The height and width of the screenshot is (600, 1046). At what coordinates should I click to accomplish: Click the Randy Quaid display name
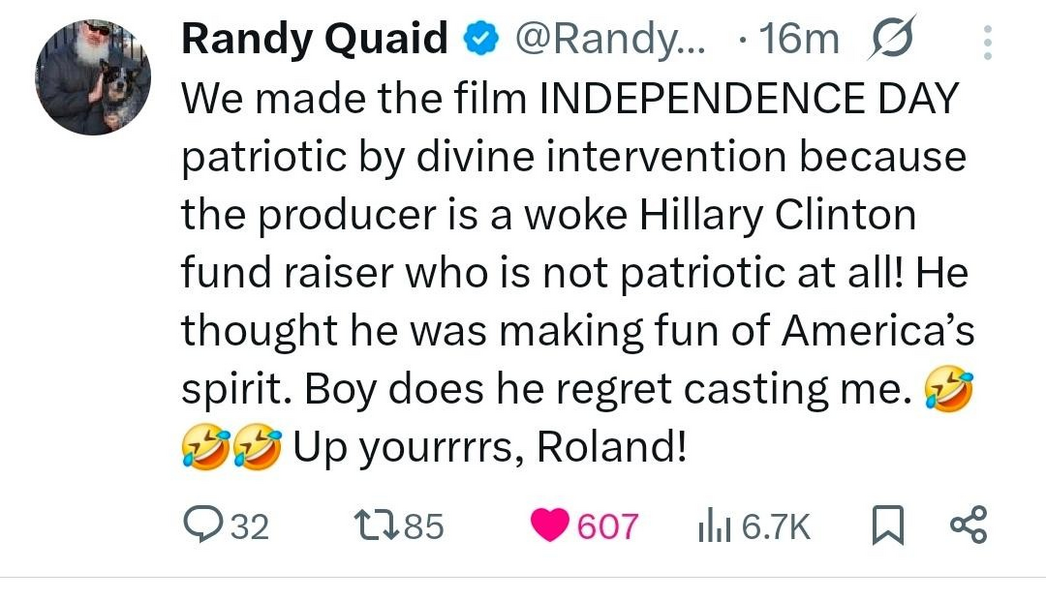[x=314, y=38]
